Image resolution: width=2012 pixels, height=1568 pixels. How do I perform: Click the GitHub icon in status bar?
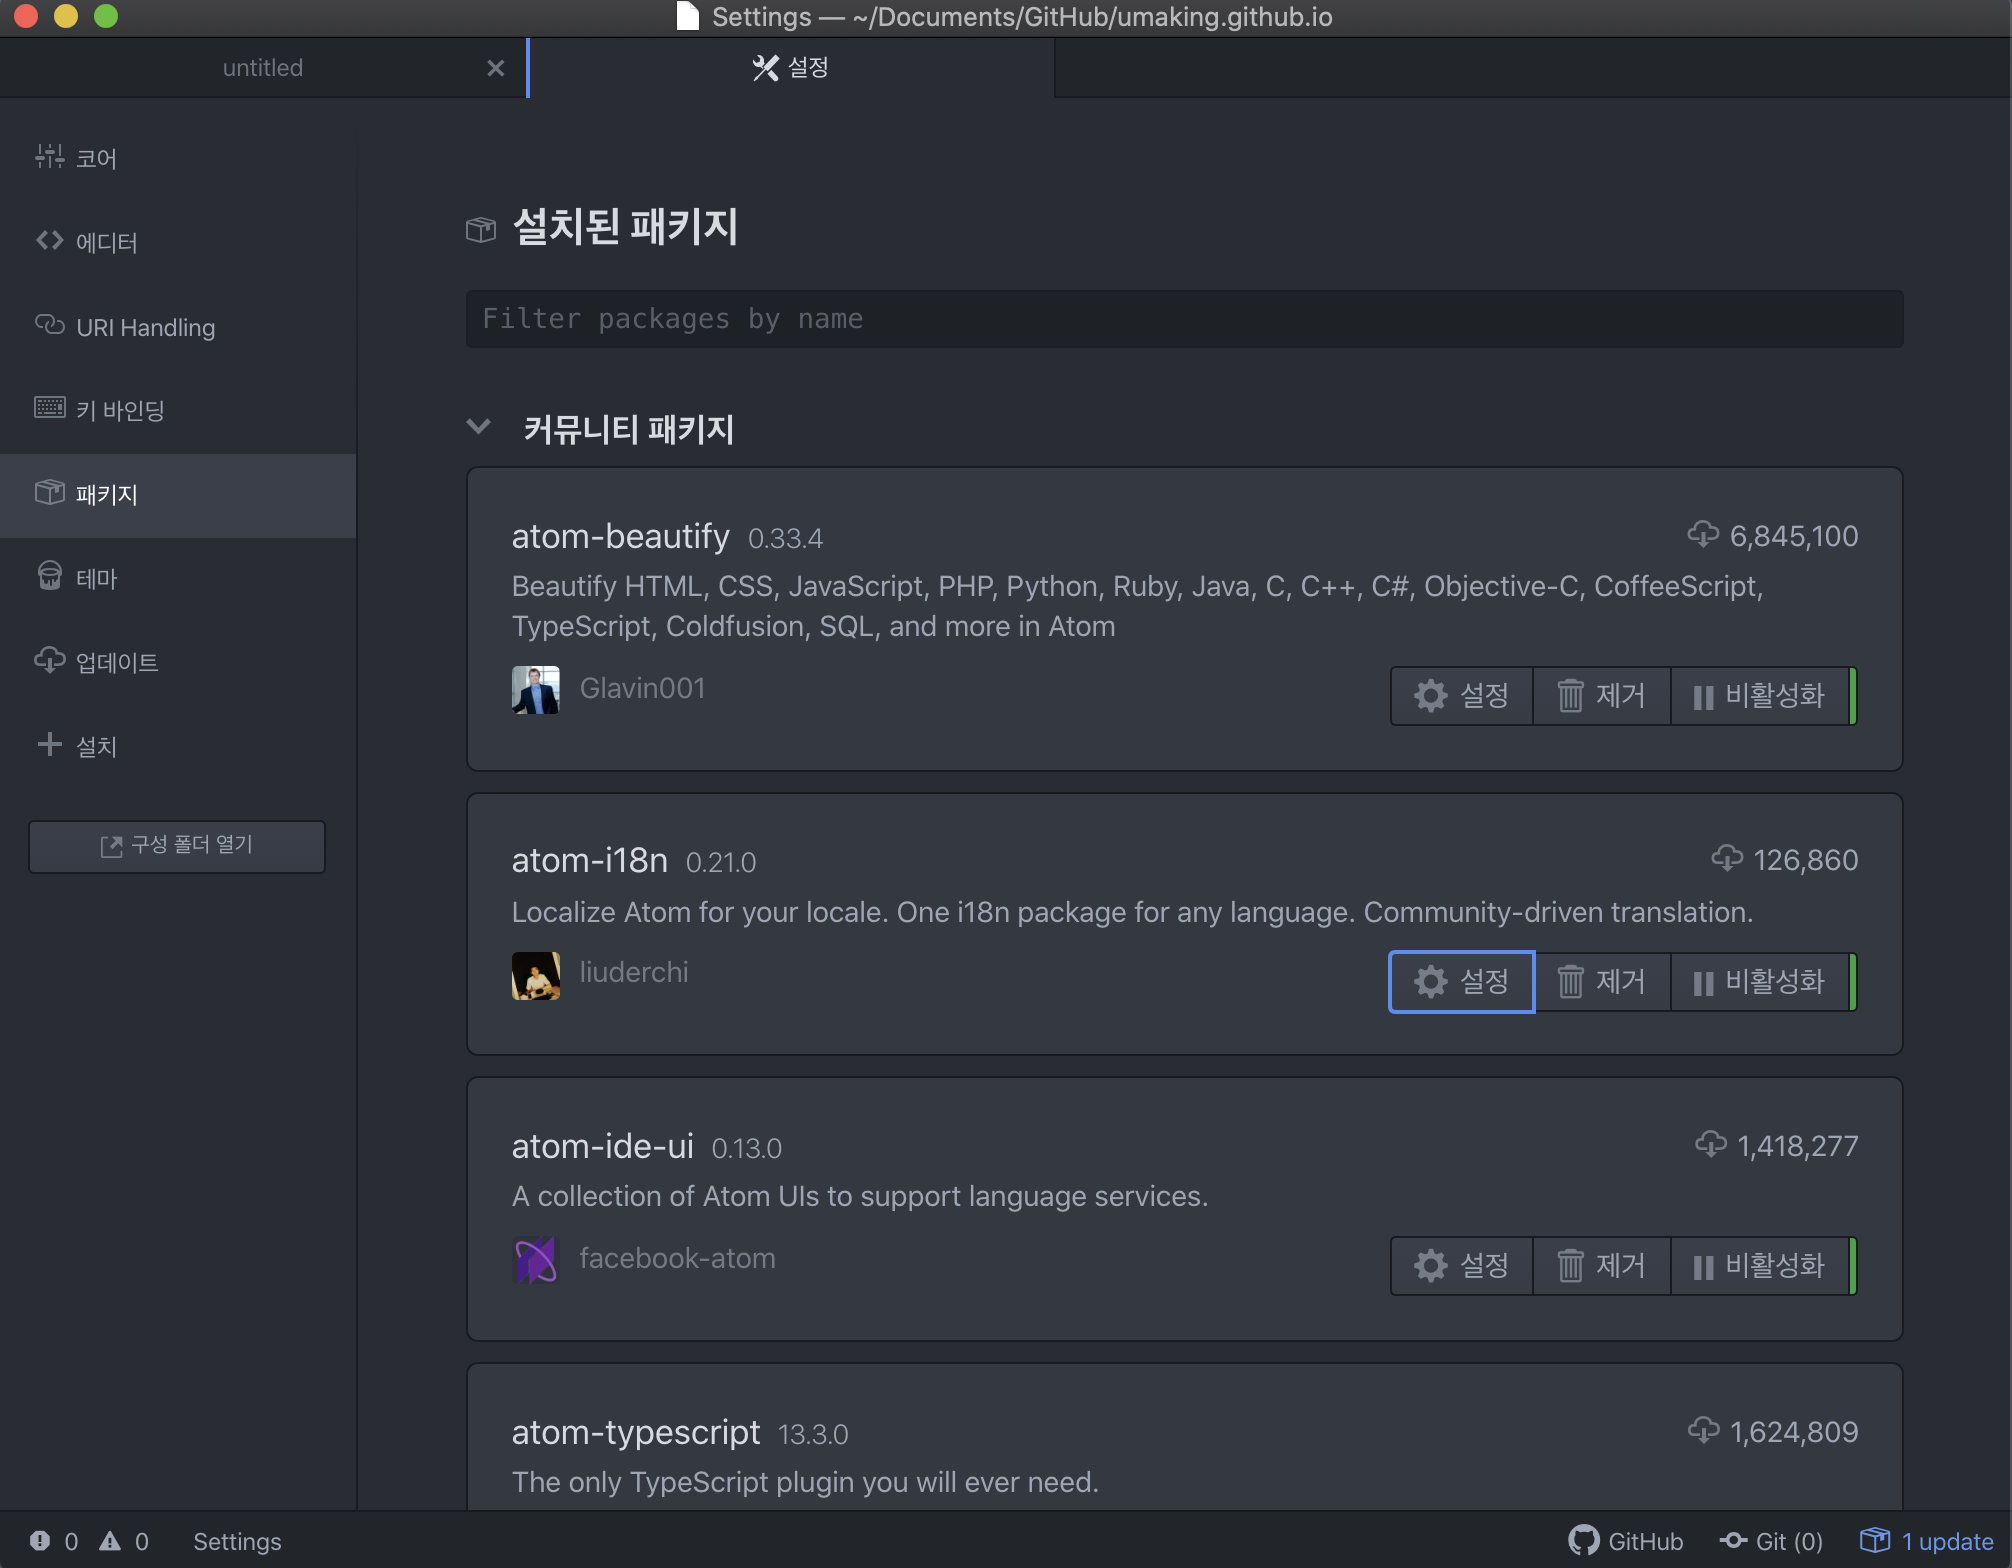[x=1584, y=1541]
